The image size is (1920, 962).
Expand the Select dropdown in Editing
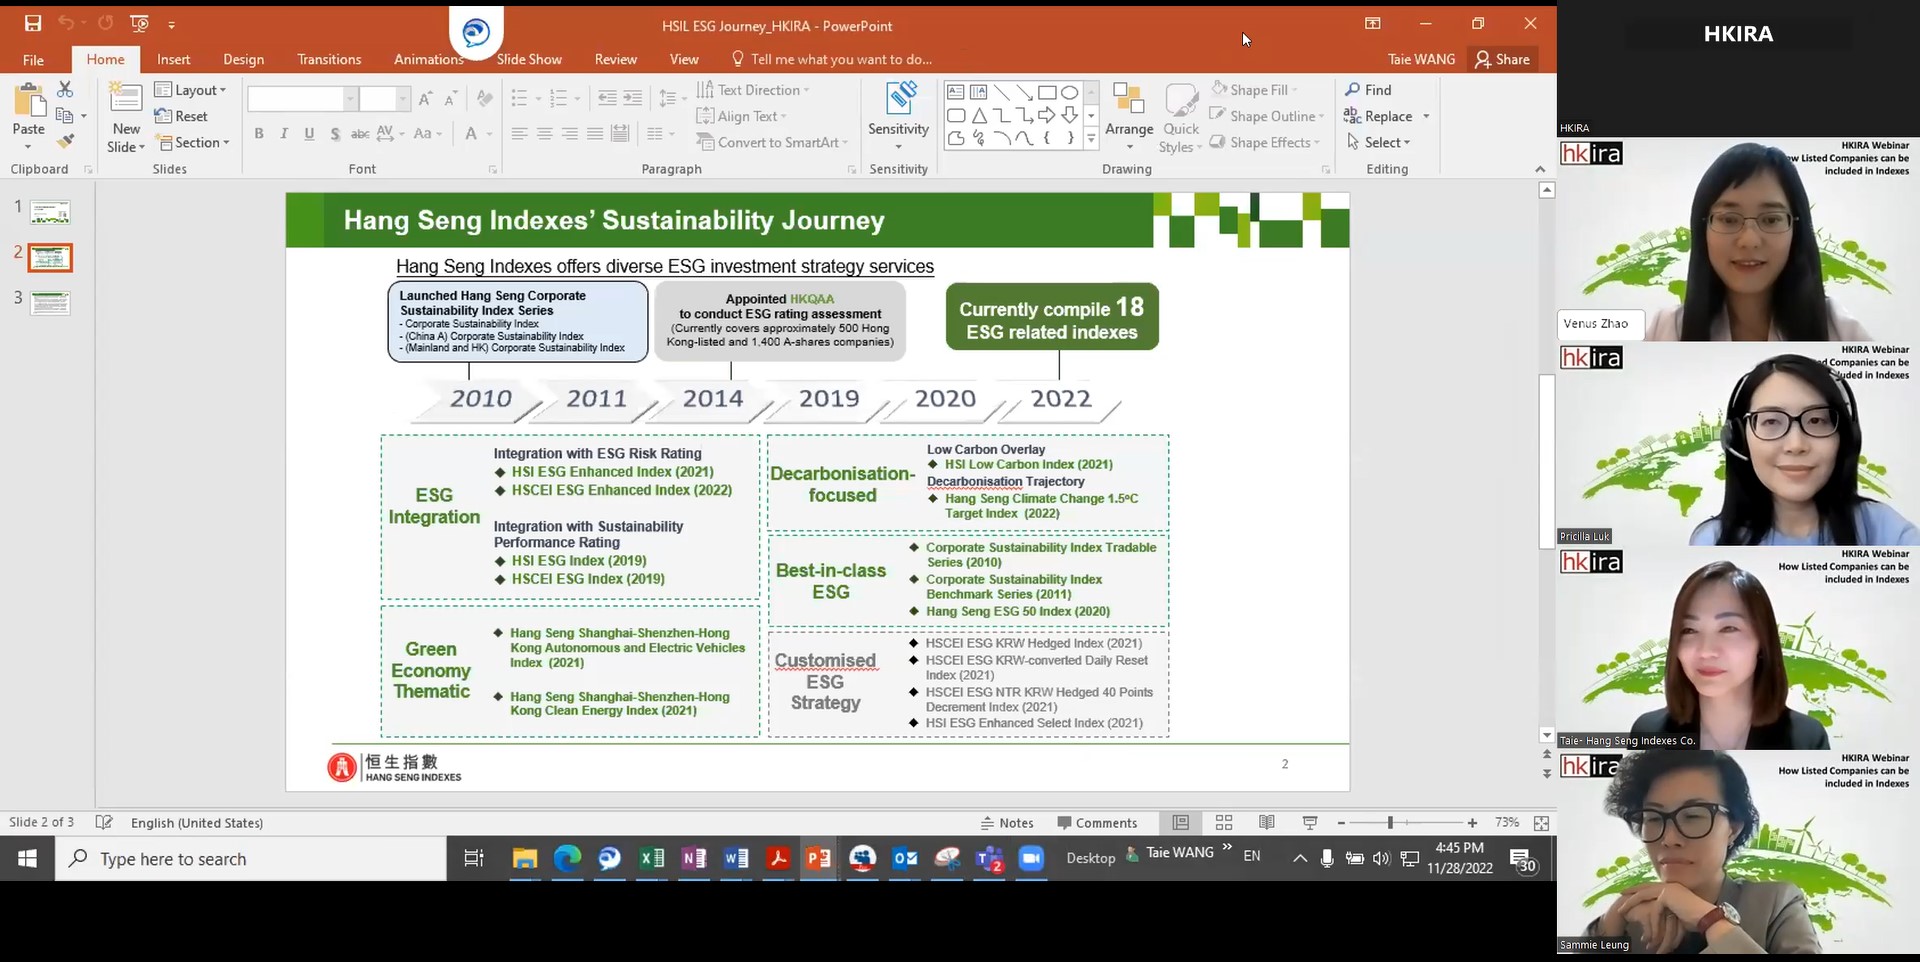click(x=1378, y=143)
